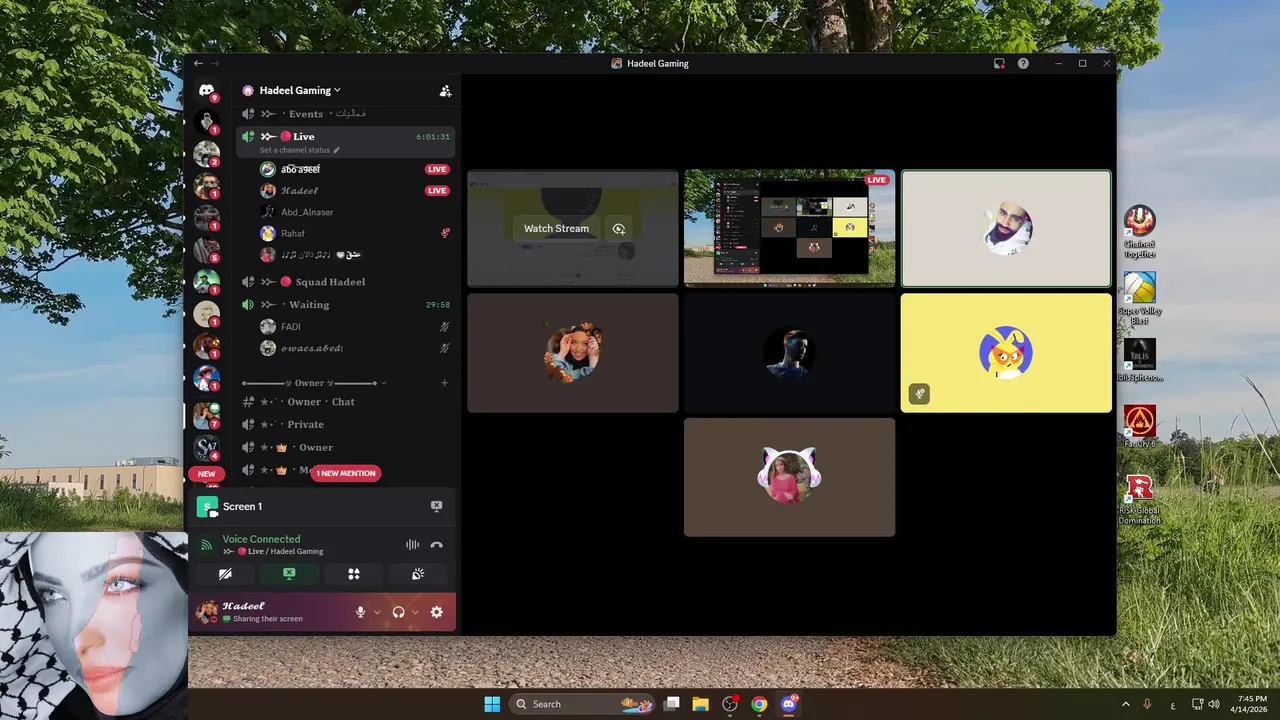Collapse the Owner category
The height and width of the screenshot is (720, 1280).
[313, 383]
